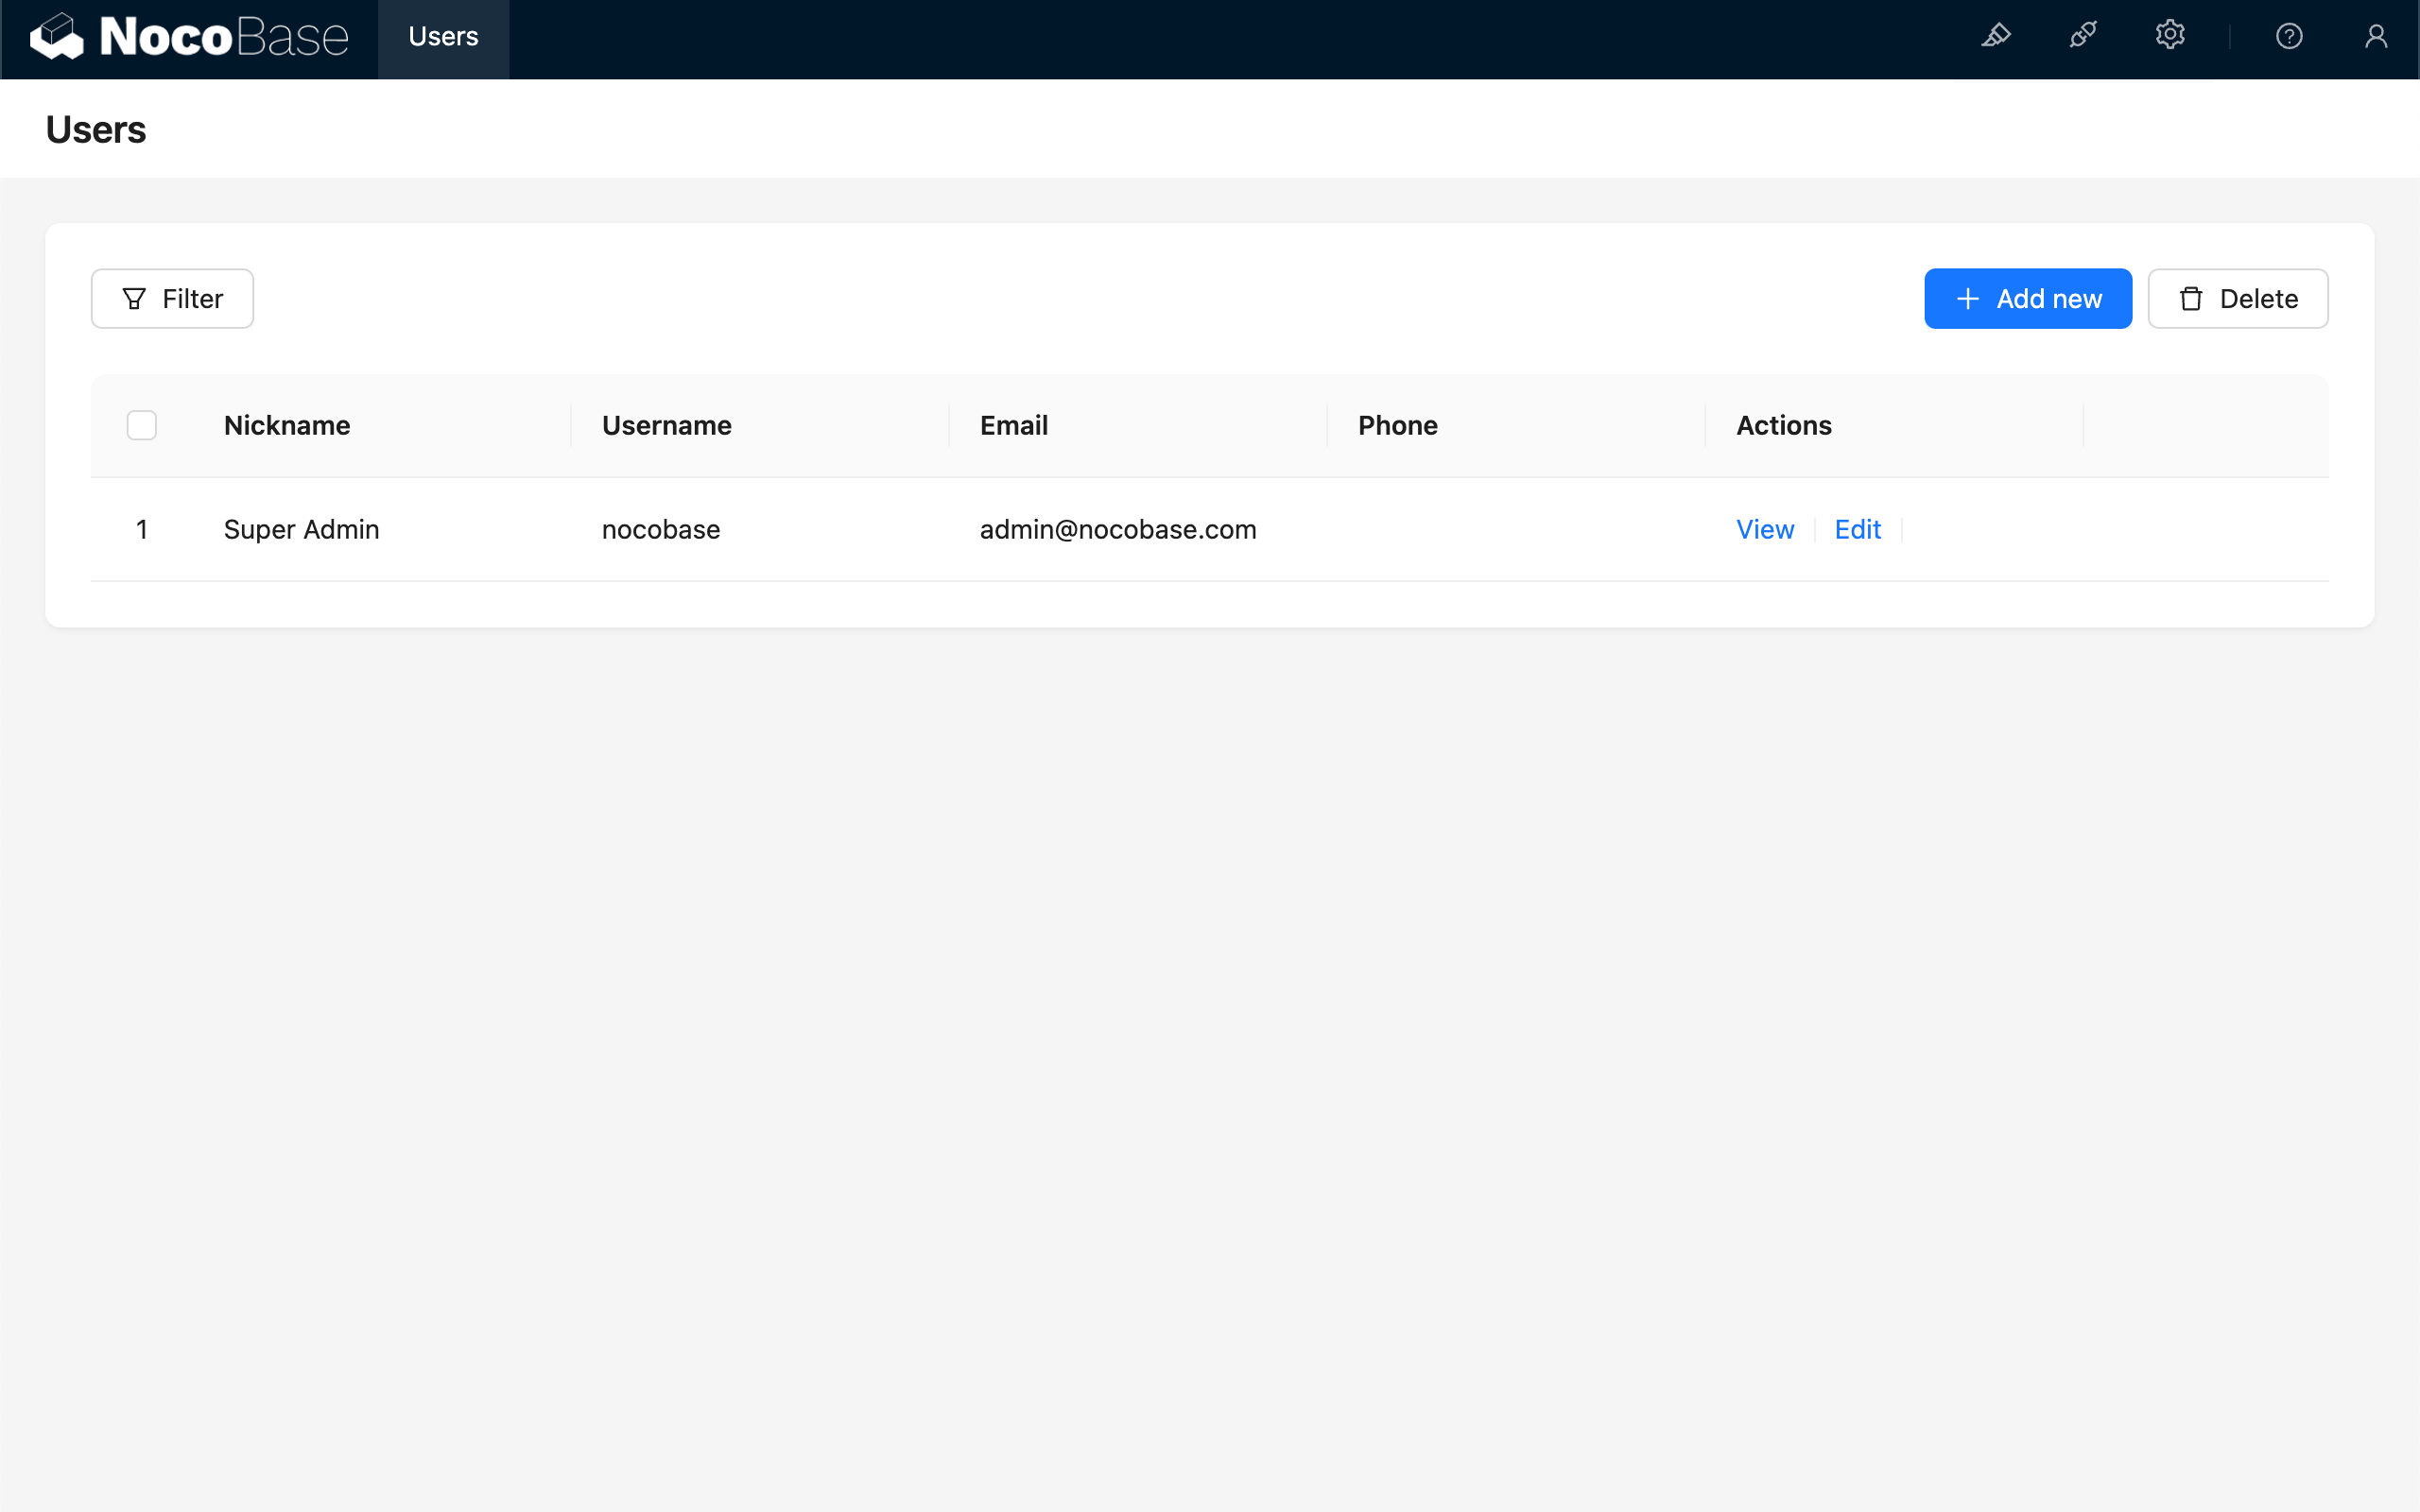Image resolution: width=2420 pixels, height=1512 pixels.
Task: Click the Nickname column header
Action: click(x=287, y=425)
